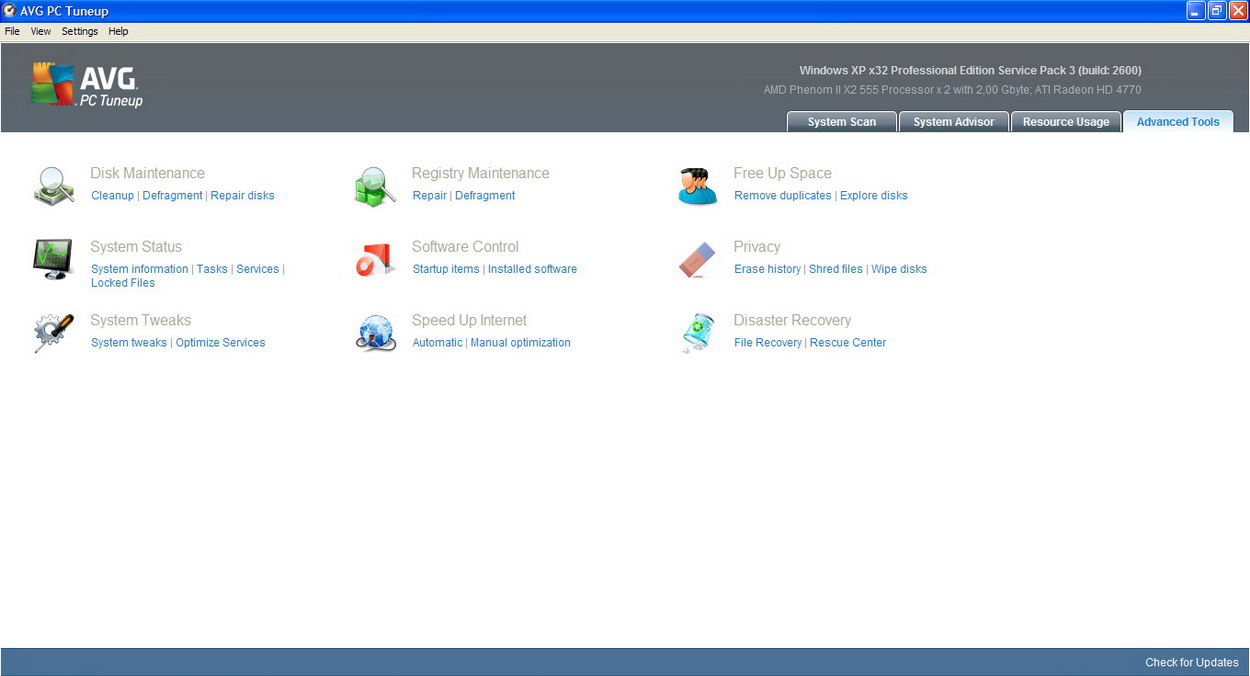Launch Erase history tool
Image resolution: width=1250 pixels, height=676 pixels.
[767, 269]
